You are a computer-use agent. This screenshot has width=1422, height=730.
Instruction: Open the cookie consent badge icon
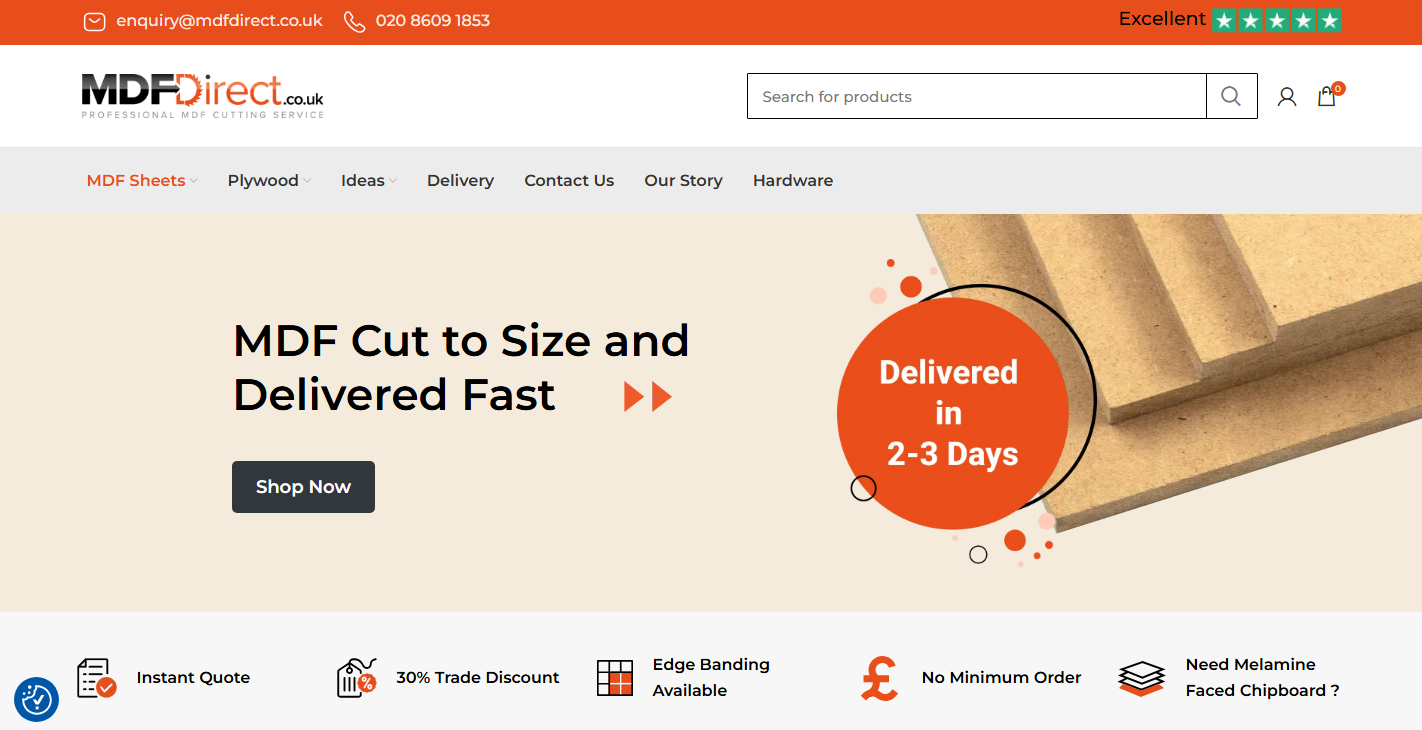(36, 699)
